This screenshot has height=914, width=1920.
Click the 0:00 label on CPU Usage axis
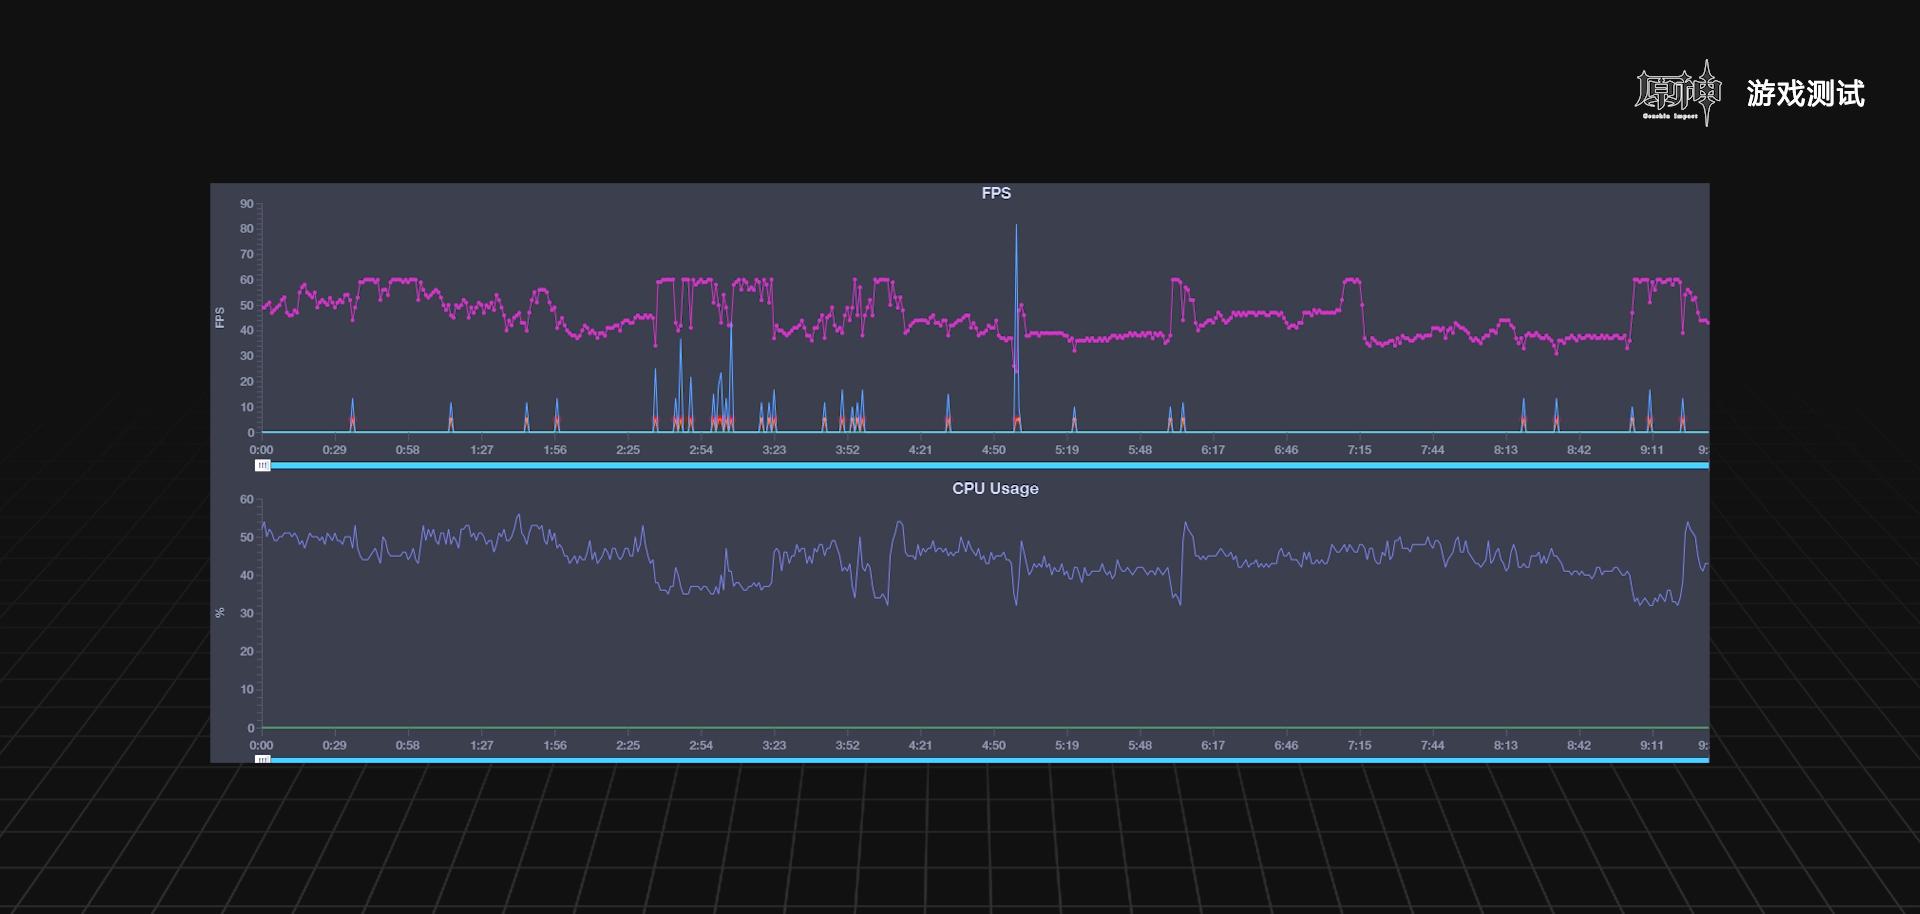[261, 745]
